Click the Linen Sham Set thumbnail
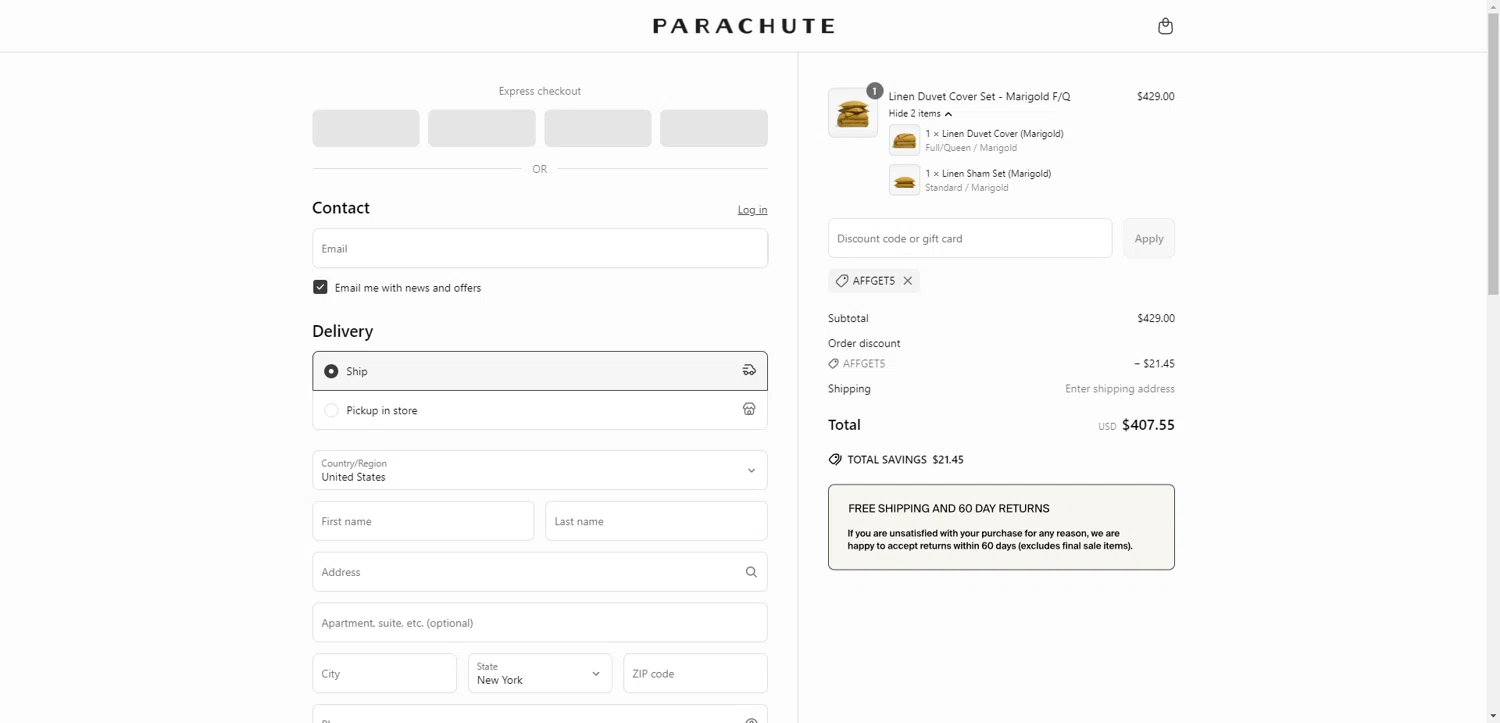Viewport: 1500px width, 723px height. (904, 181)
